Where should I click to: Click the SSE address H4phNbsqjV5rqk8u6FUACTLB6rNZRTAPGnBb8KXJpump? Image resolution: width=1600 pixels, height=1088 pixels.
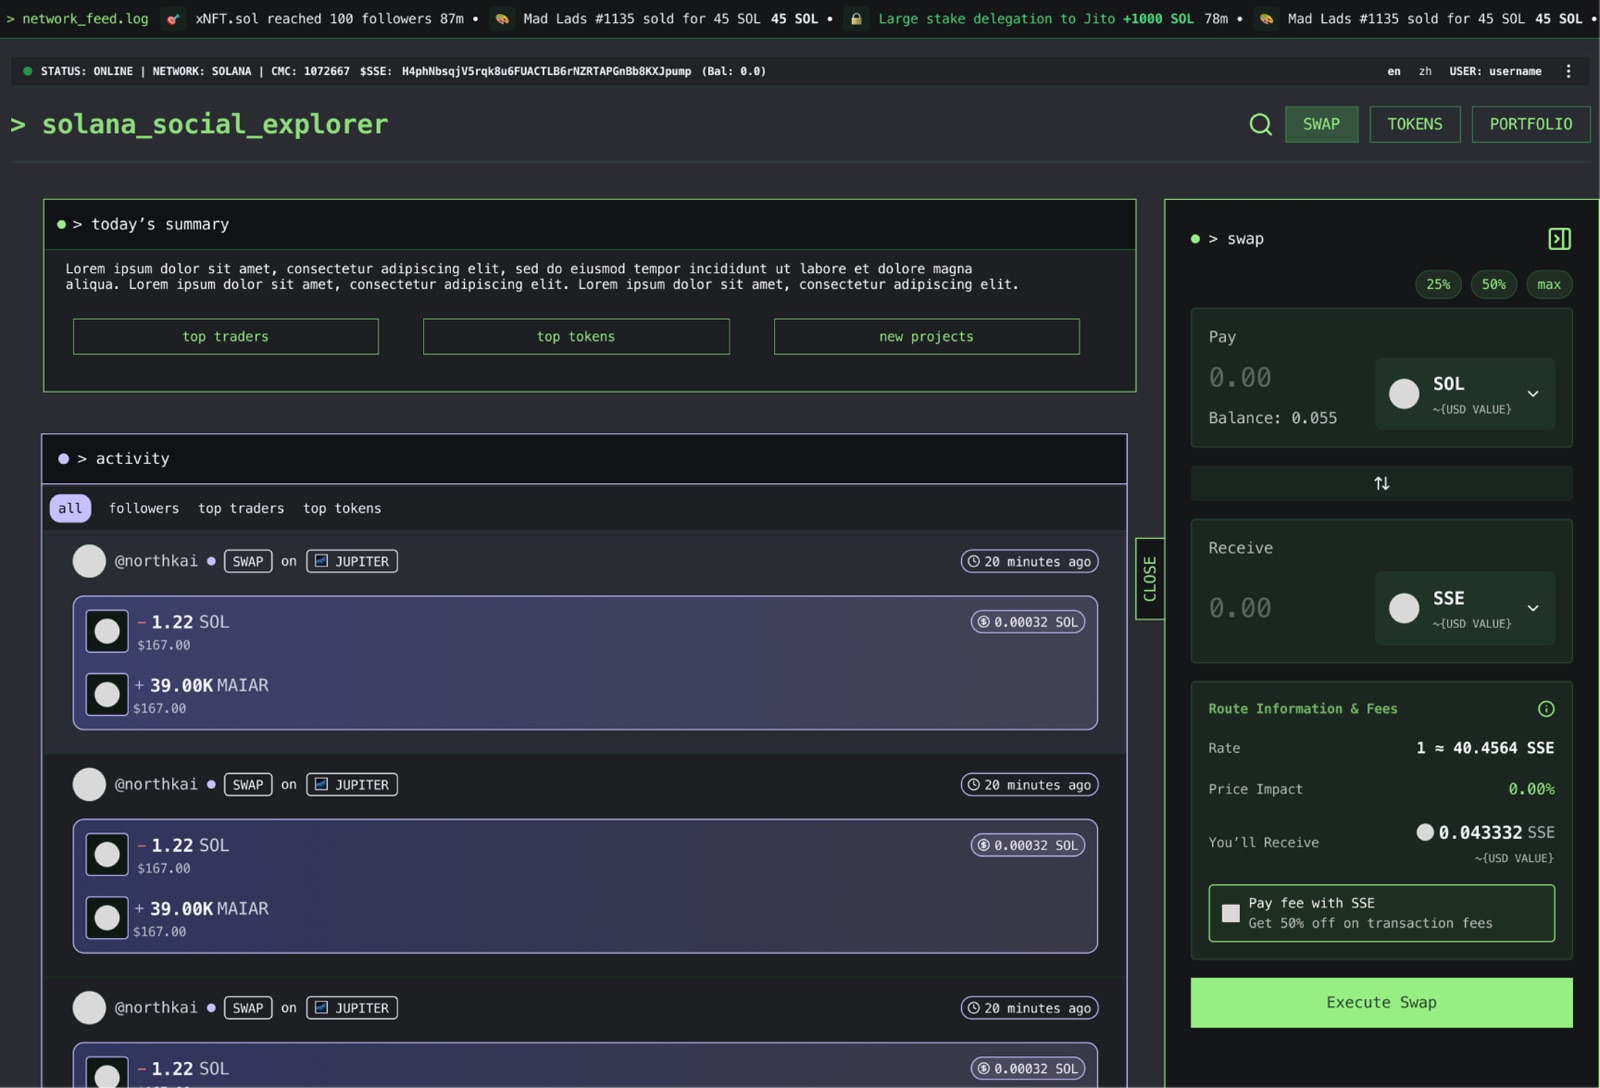(x=546, y=71)
